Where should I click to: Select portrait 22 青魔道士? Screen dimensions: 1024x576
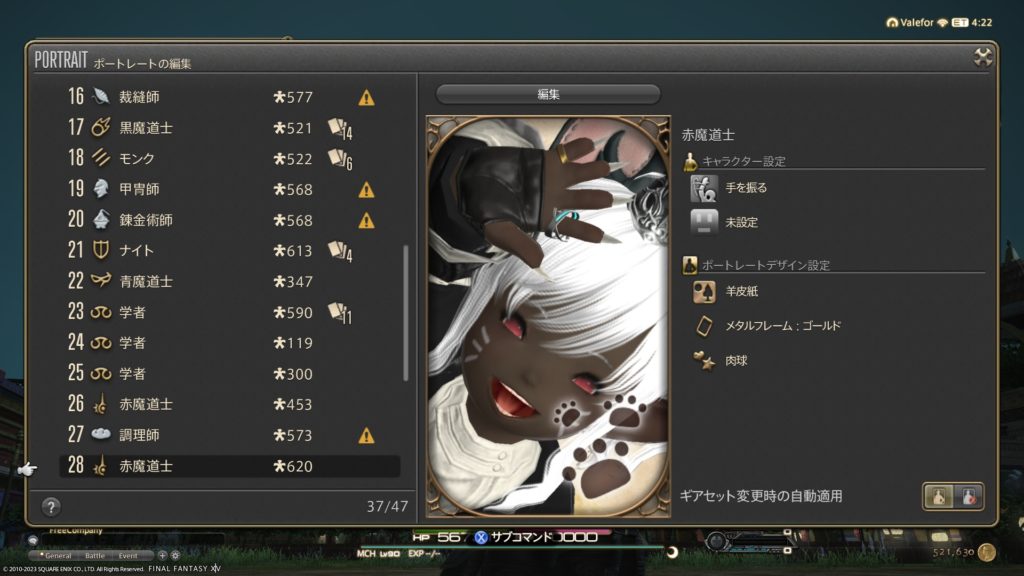(230, 281)
